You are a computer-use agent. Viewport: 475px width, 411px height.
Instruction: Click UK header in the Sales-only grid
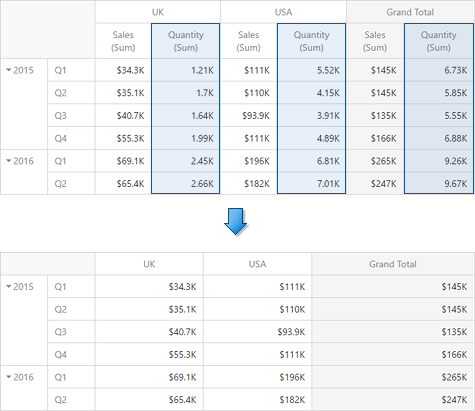[x=149, y=264]
